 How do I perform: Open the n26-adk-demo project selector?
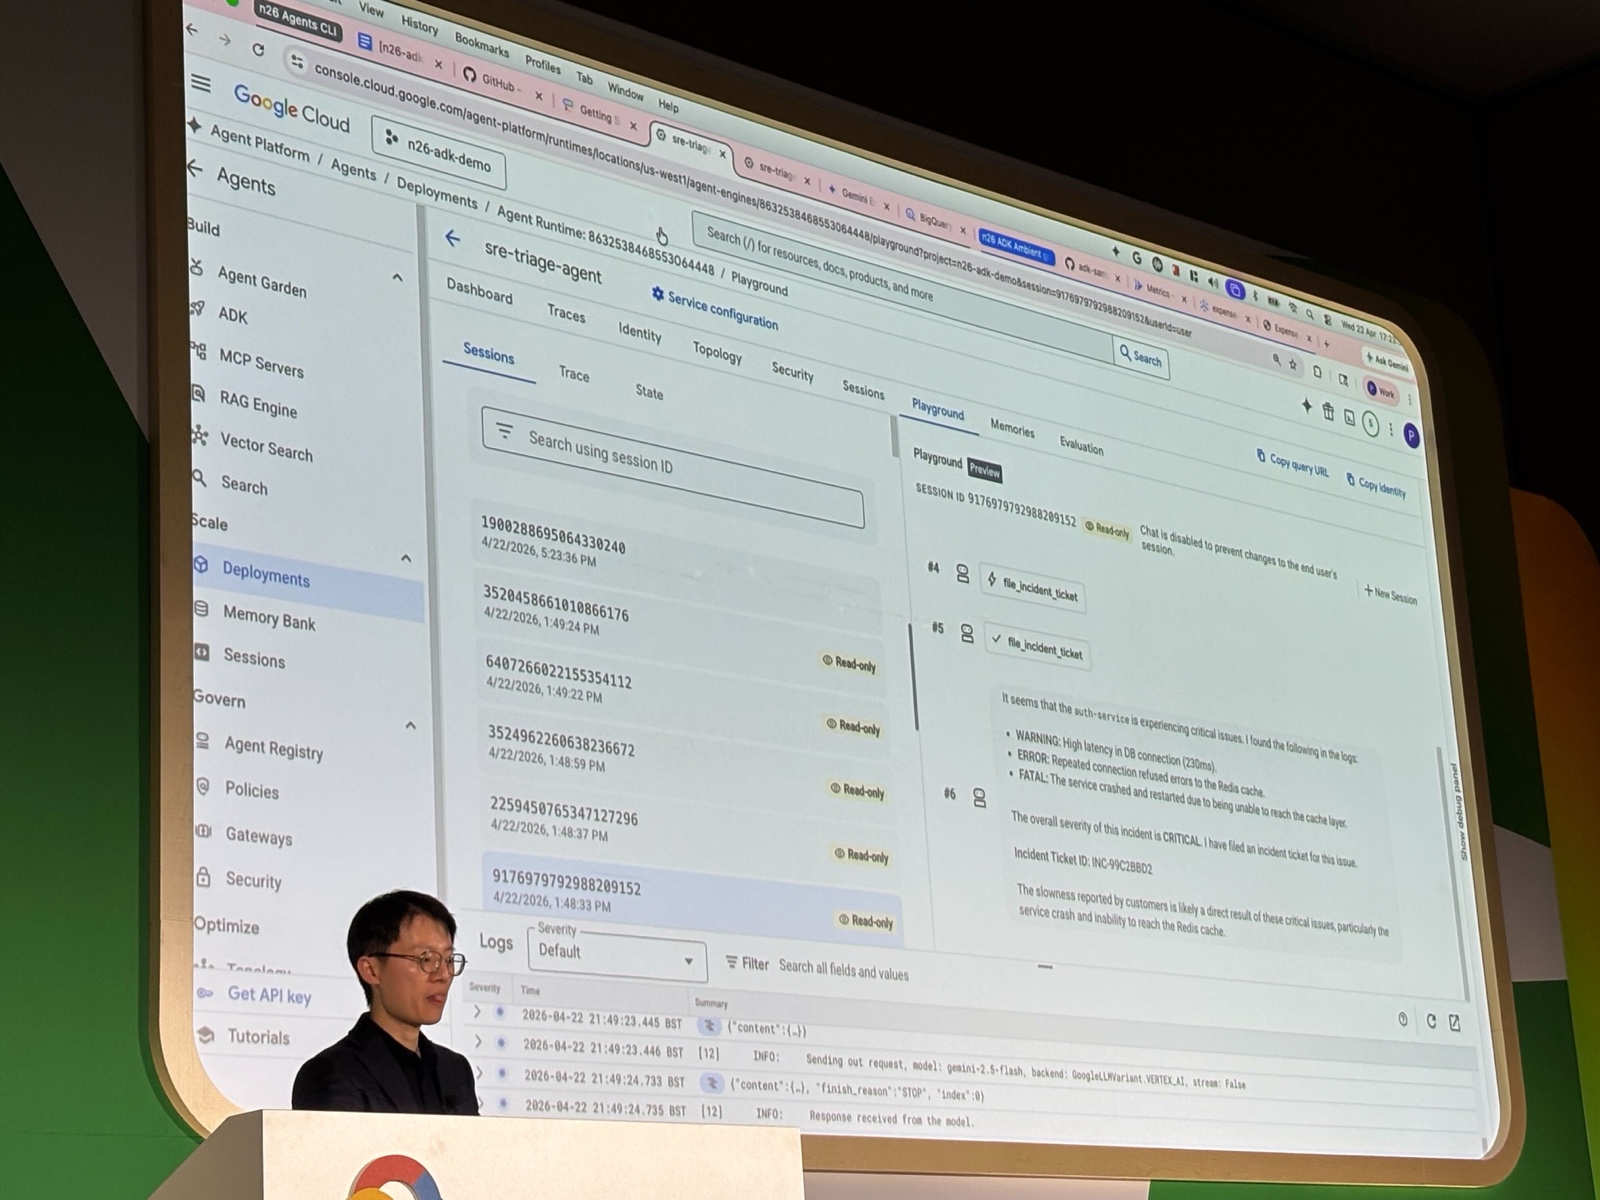coord(438,153)
